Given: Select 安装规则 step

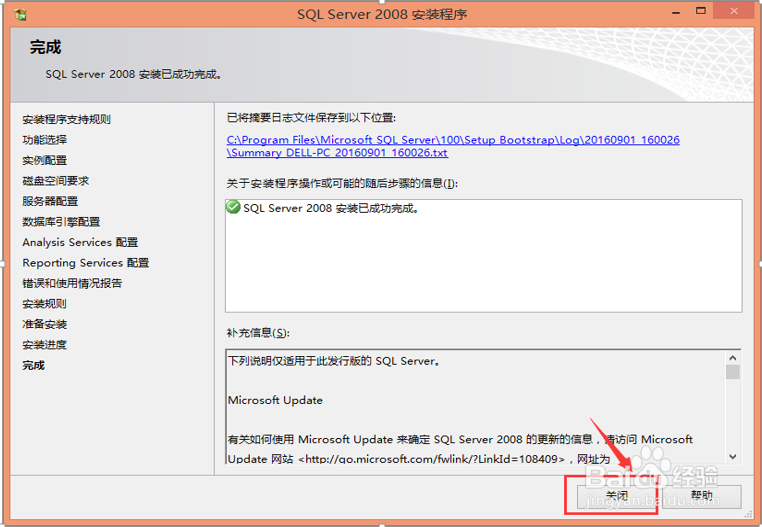Looking at the screenshot, I should tap(44, 304).
